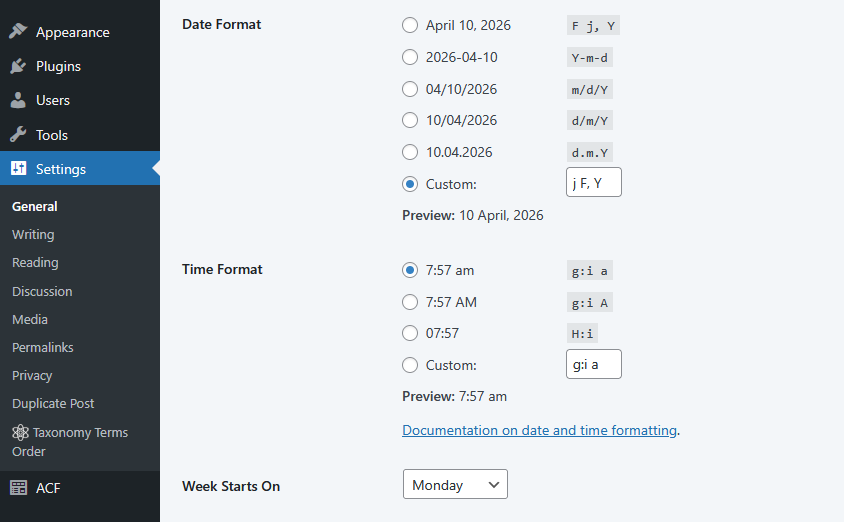The width and height of the screenshot is (844, 522).
Task: Open the Discussion settings submenu
Action: (42, 292)
